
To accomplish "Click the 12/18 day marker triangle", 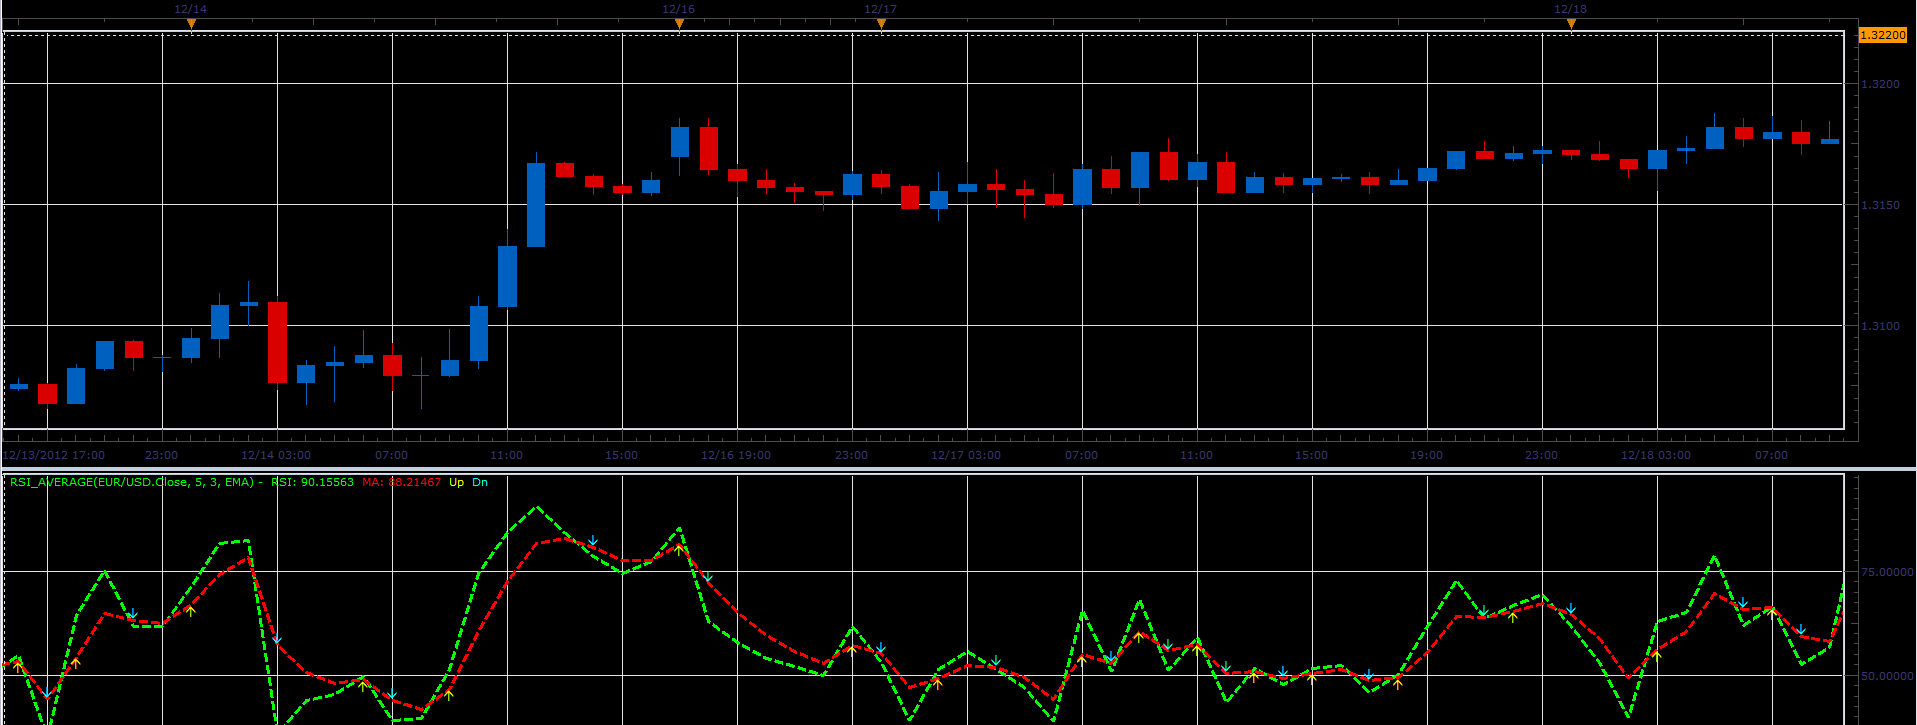I will 1571,24.
